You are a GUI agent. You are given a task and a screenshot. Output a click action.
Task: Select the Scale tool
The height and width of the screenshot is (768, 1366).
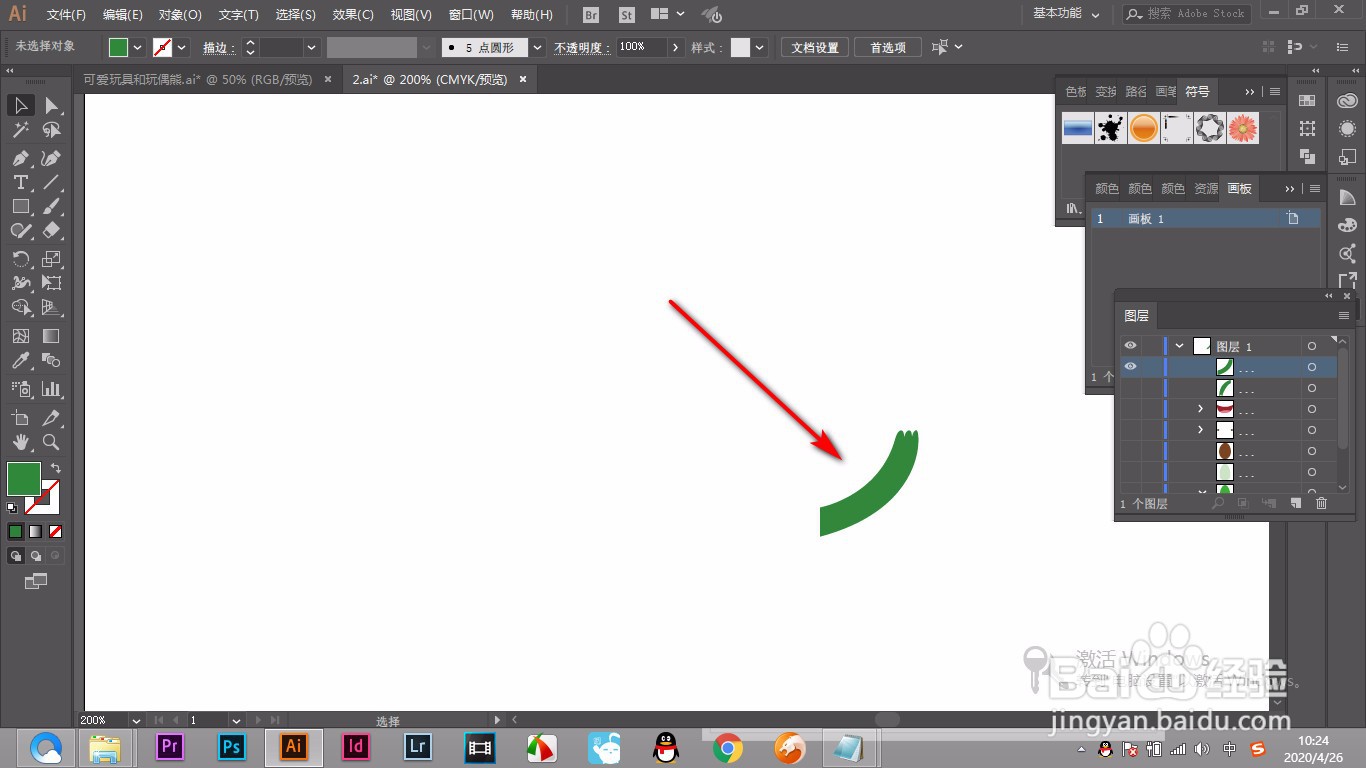[51, 259]
